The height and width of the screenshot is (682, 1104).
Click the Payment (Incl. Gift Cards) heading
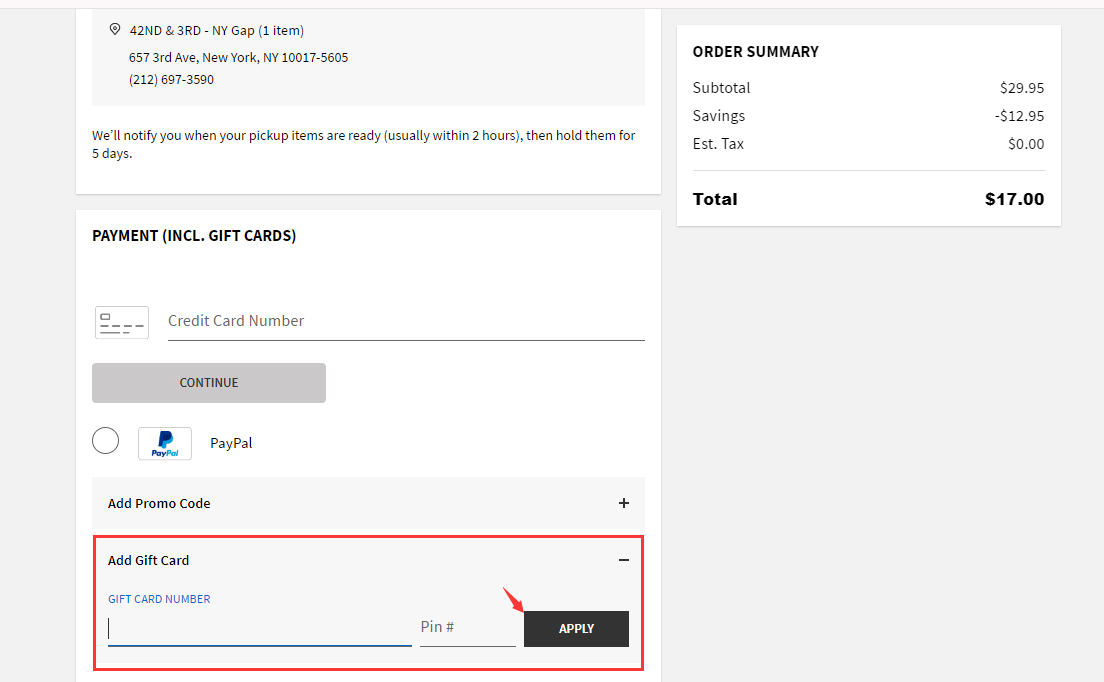click(x=194, y=236)
